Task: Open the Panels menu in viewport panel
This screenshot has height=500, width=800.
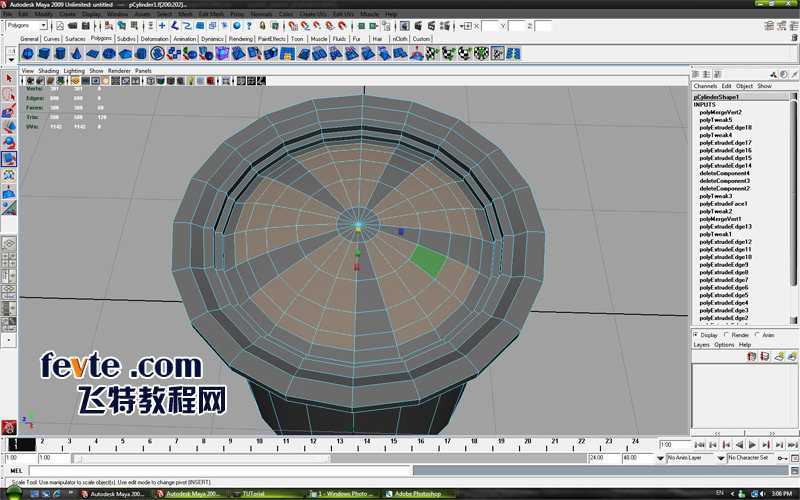Action: click(143, 71)
